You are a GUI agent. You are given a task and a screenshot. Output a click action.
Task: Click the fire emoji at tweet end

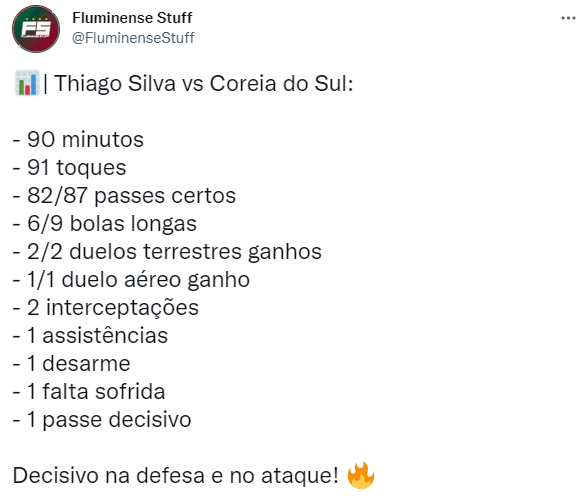361,475
